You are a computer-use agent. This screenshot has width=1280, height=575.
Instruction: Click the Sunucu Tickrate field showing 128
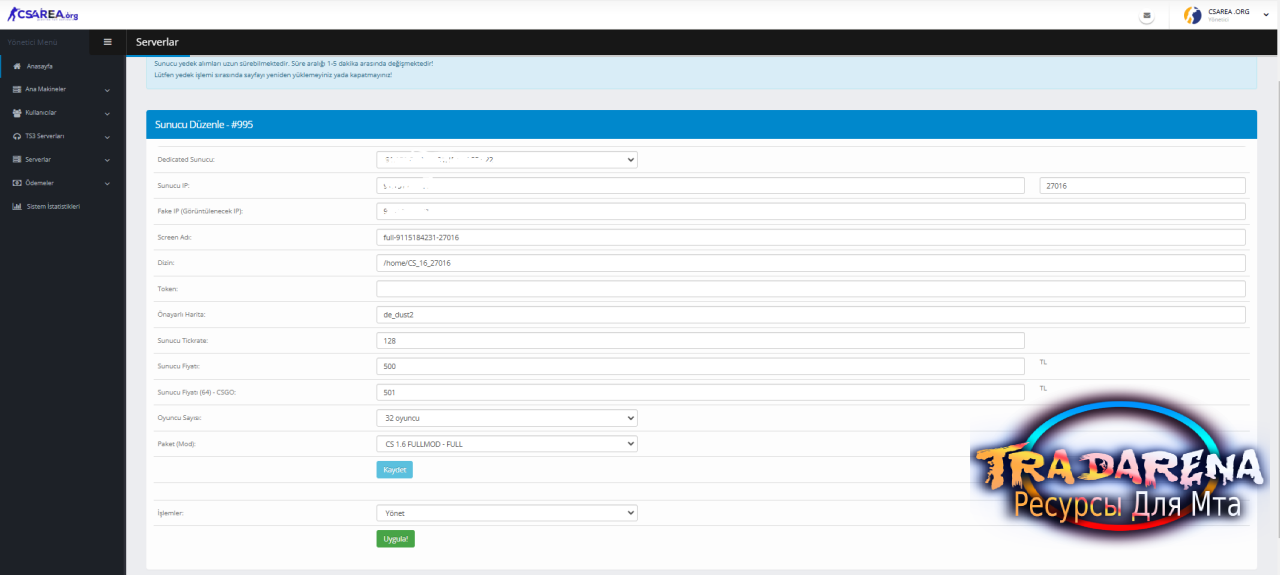pos(701,341)
